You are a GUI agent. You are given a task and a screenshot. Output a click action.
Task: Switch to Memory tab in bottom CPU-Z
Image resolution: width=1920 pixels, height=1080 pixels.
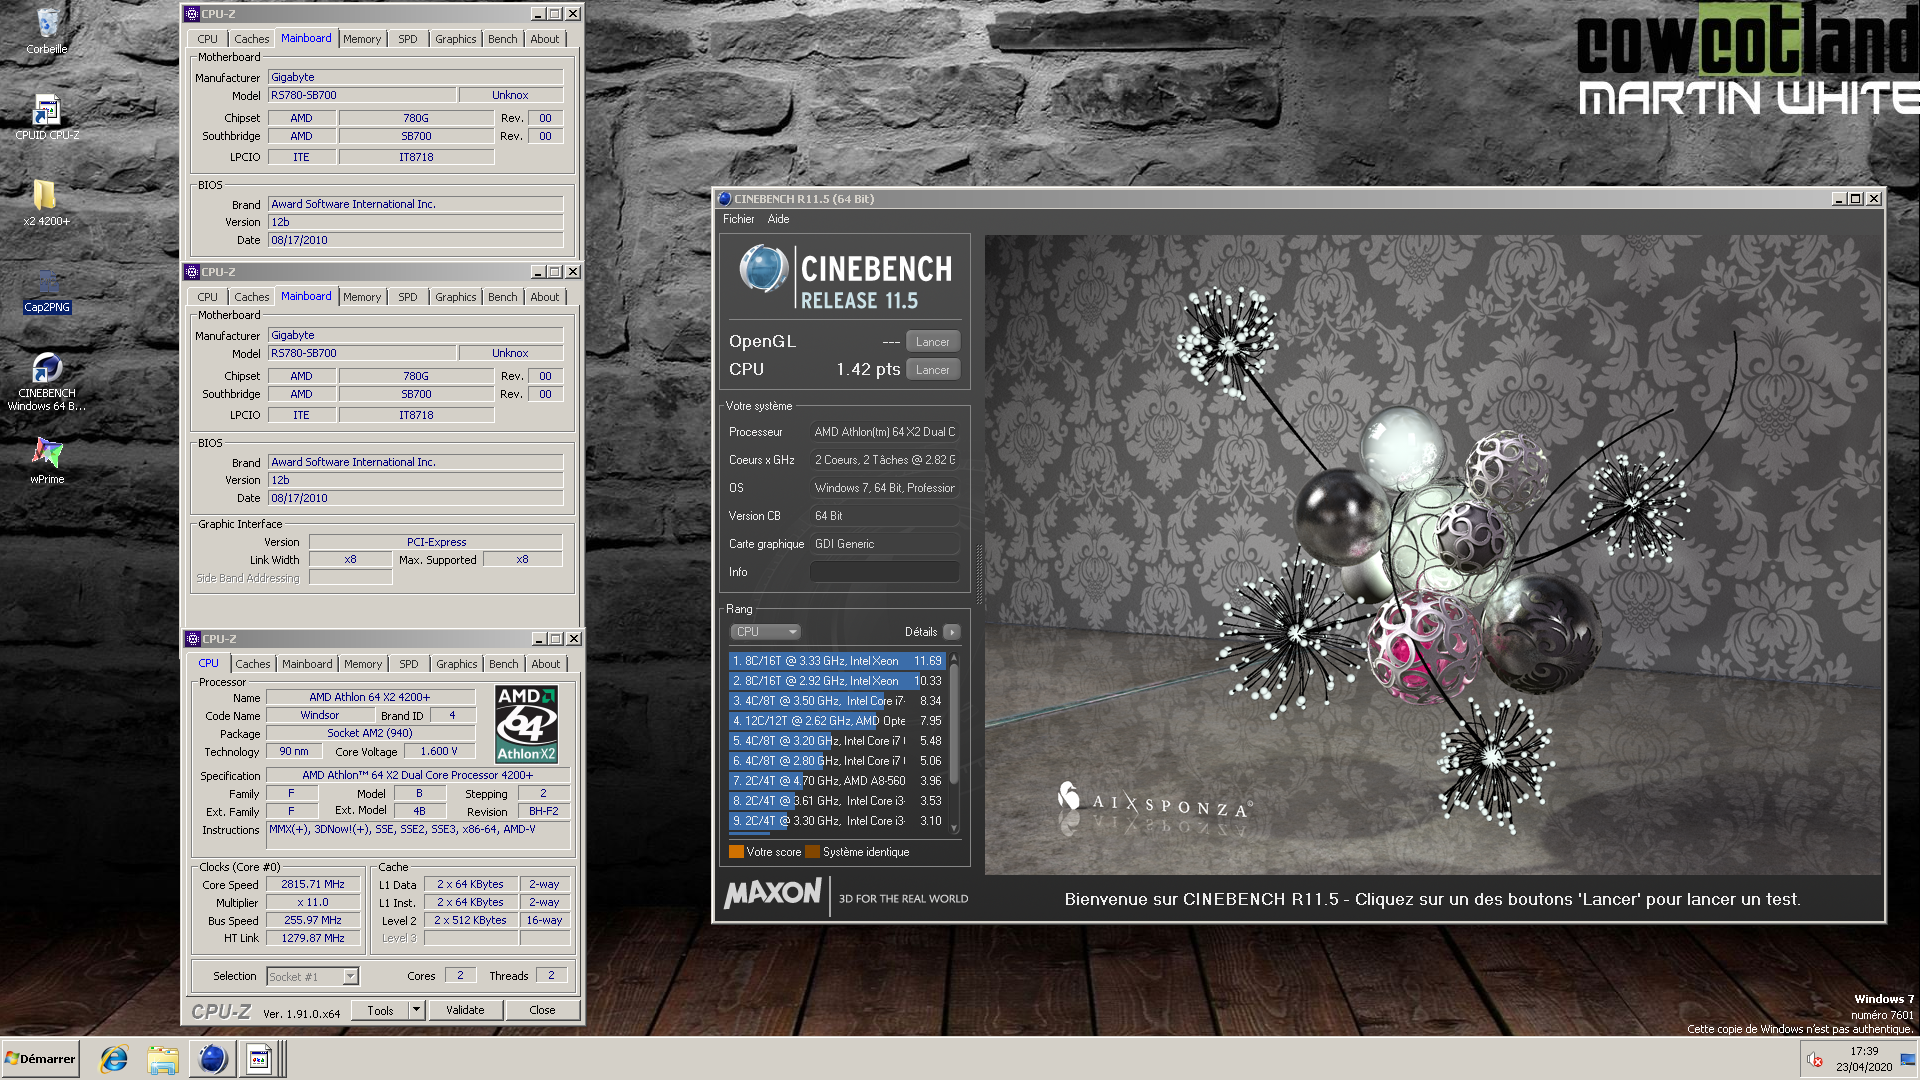363,664
